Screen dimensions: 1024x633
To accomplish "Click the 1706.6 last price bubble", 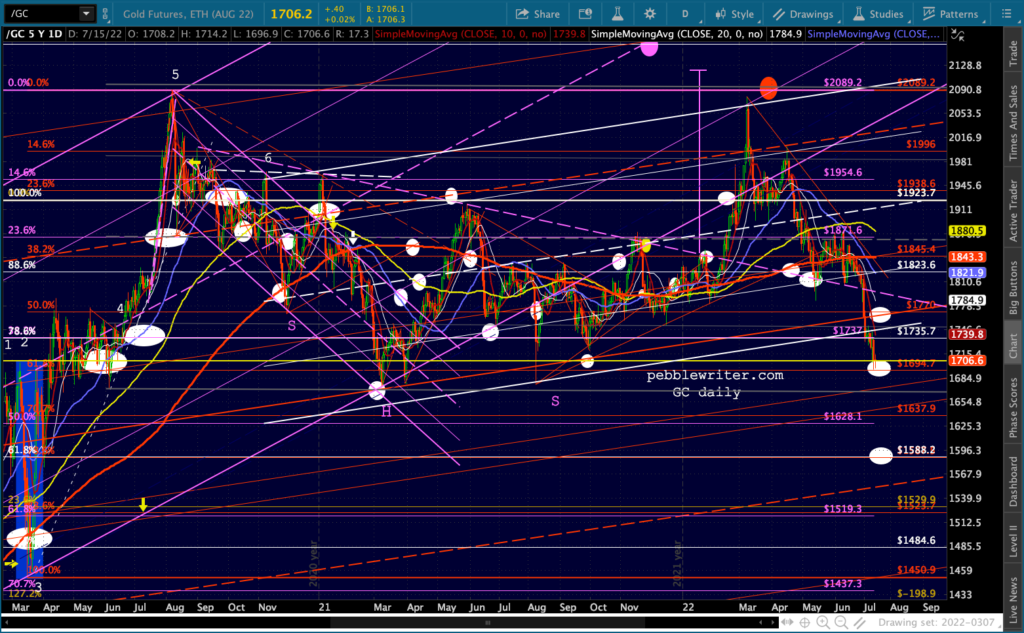I will 967,361.
